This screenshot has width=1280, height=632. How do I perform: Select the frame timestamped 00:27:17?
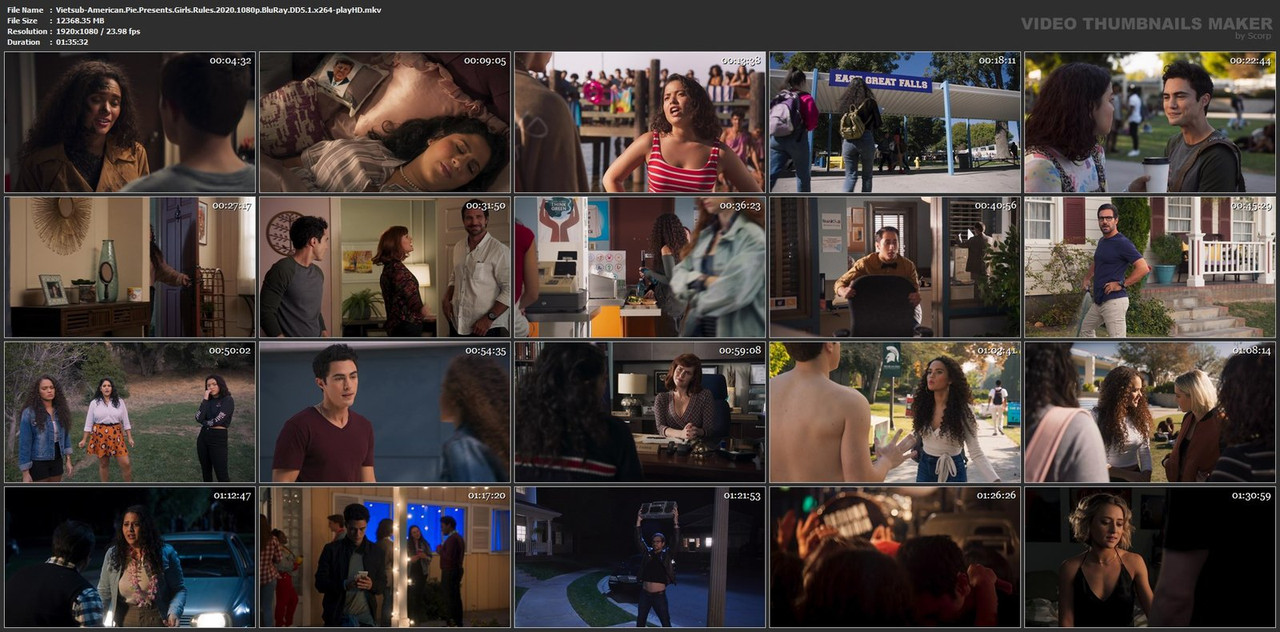[x=130, y=267]
